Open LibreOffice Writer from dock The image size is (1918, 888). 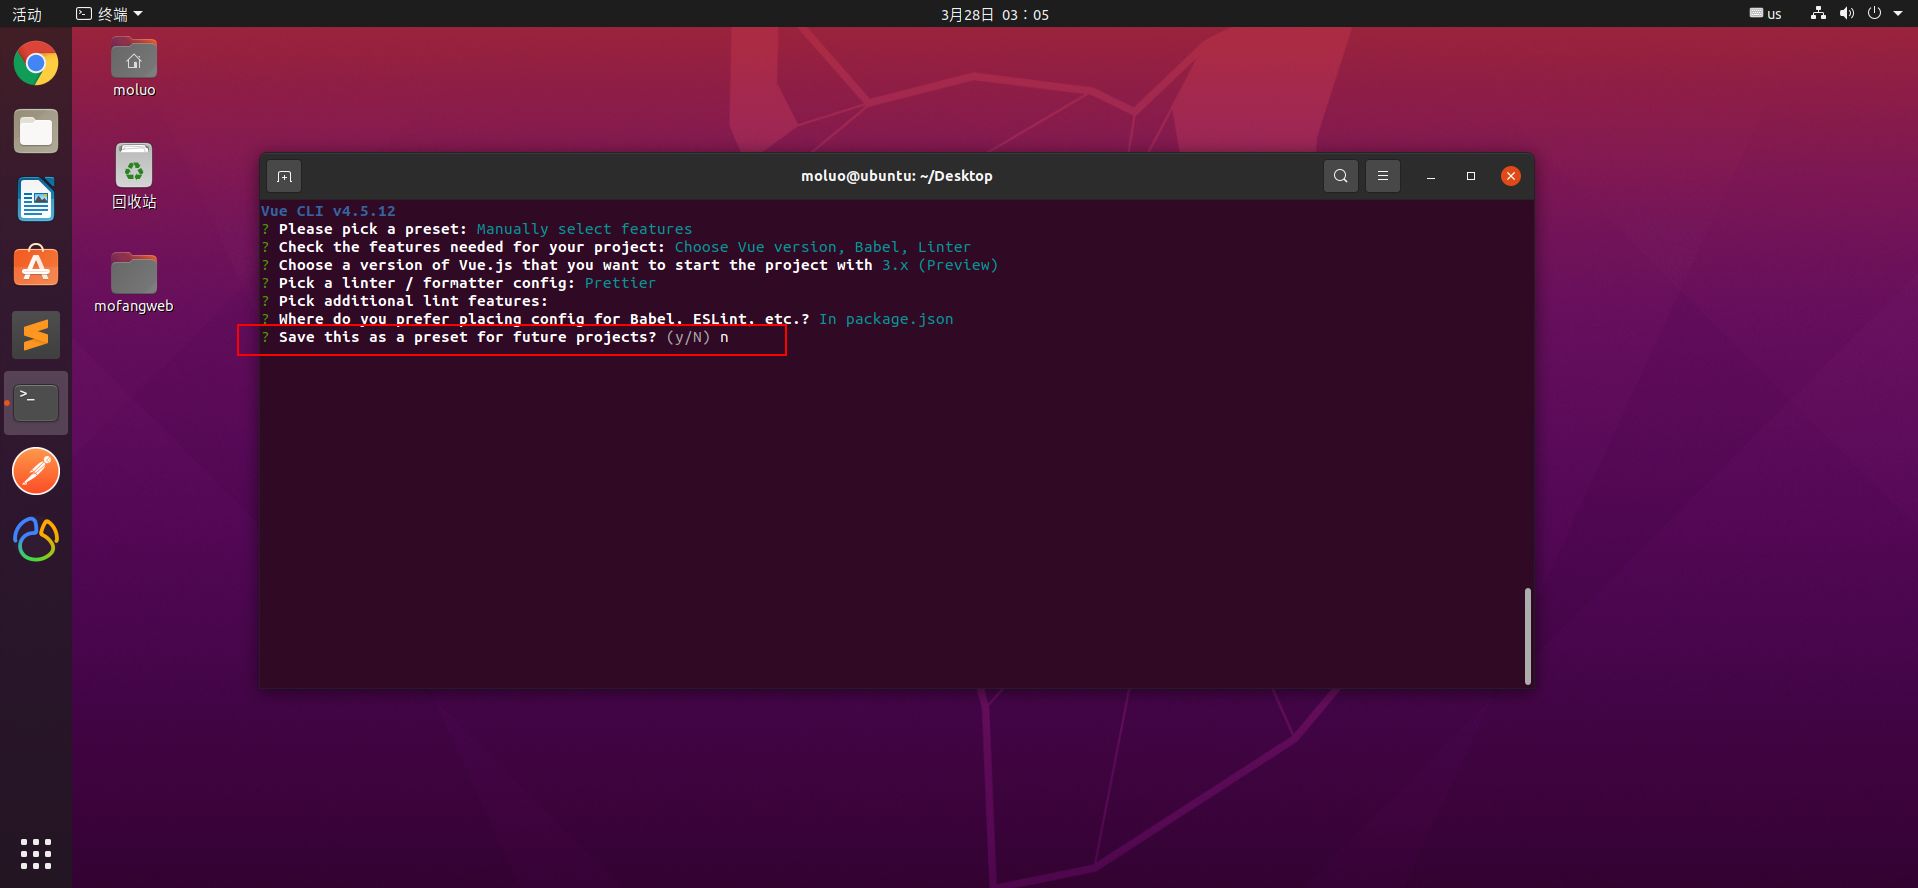click(36, 199)
